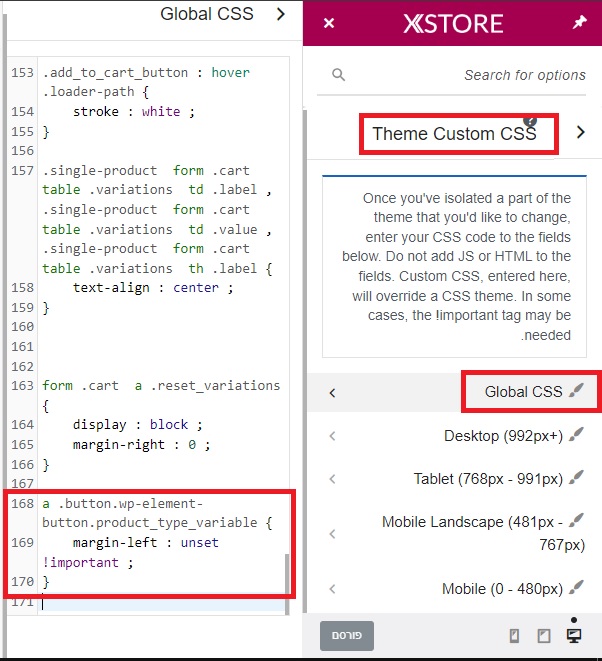Image resolution: width=602 pixels, height=661 pixels.
Task: Click the customizer description text box
Action: point(454,266)
